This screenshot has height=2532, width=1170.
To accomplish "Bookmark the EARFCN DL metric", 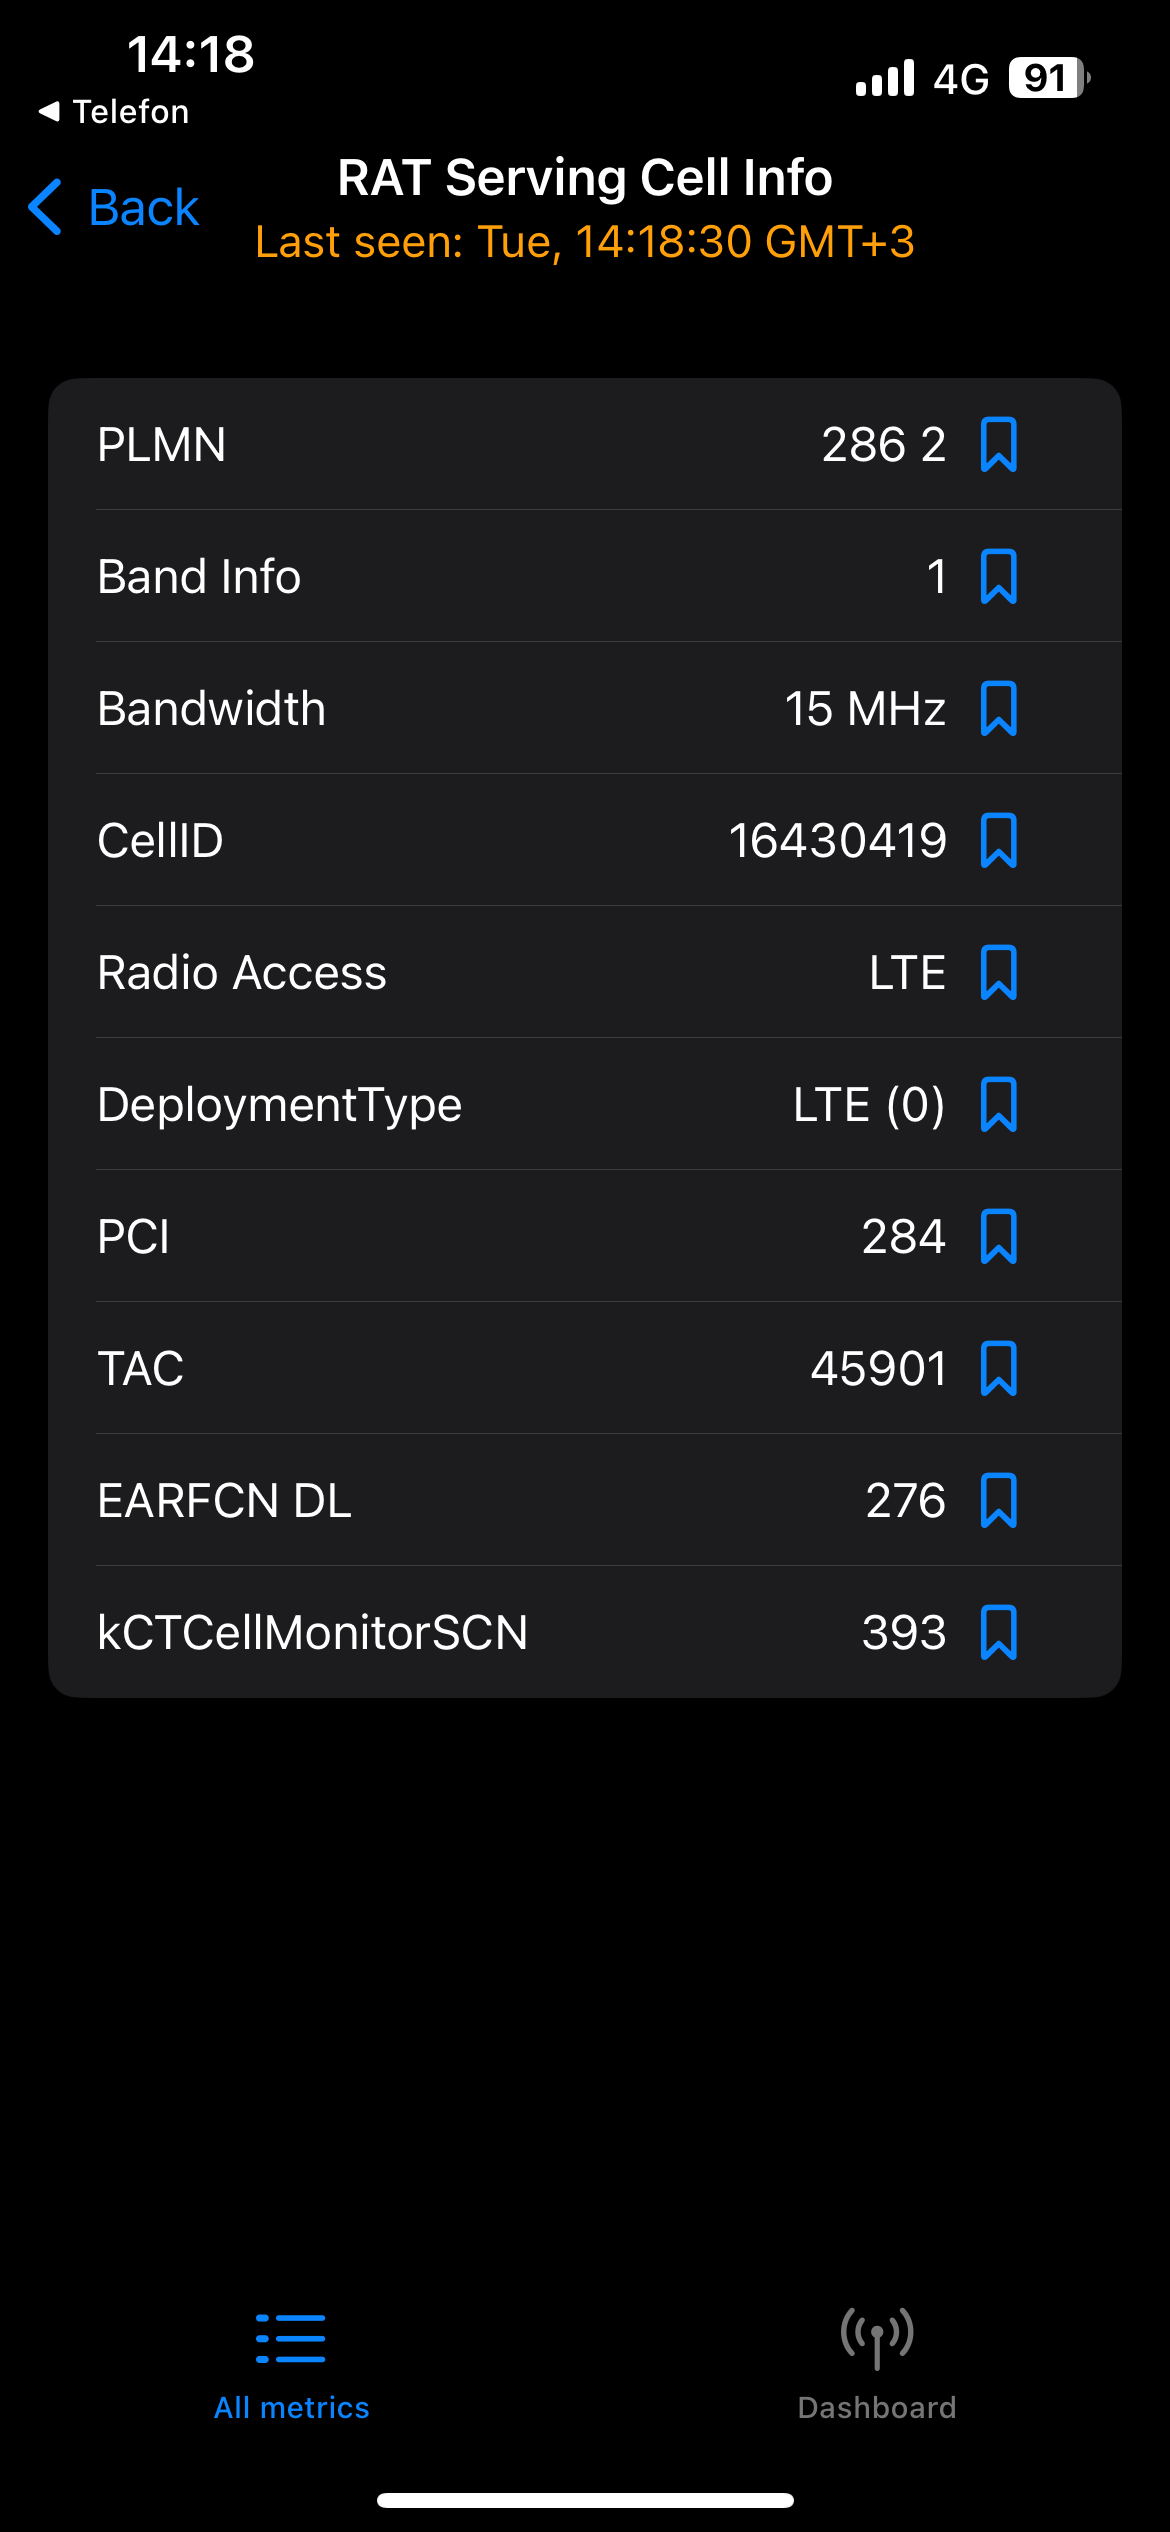I will click(999, 1500).
